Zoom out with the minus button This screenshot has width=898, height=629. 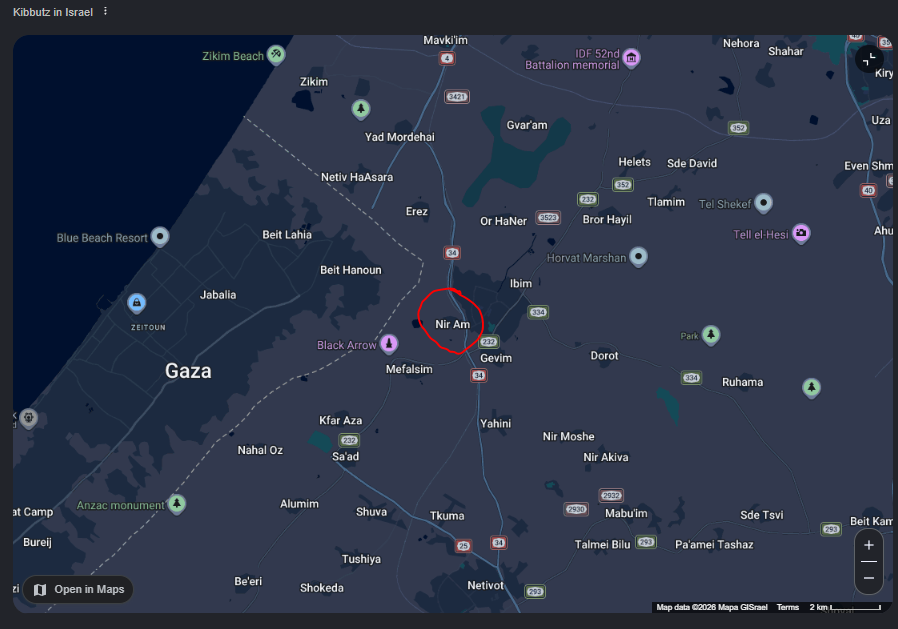(x=869, y=577)
